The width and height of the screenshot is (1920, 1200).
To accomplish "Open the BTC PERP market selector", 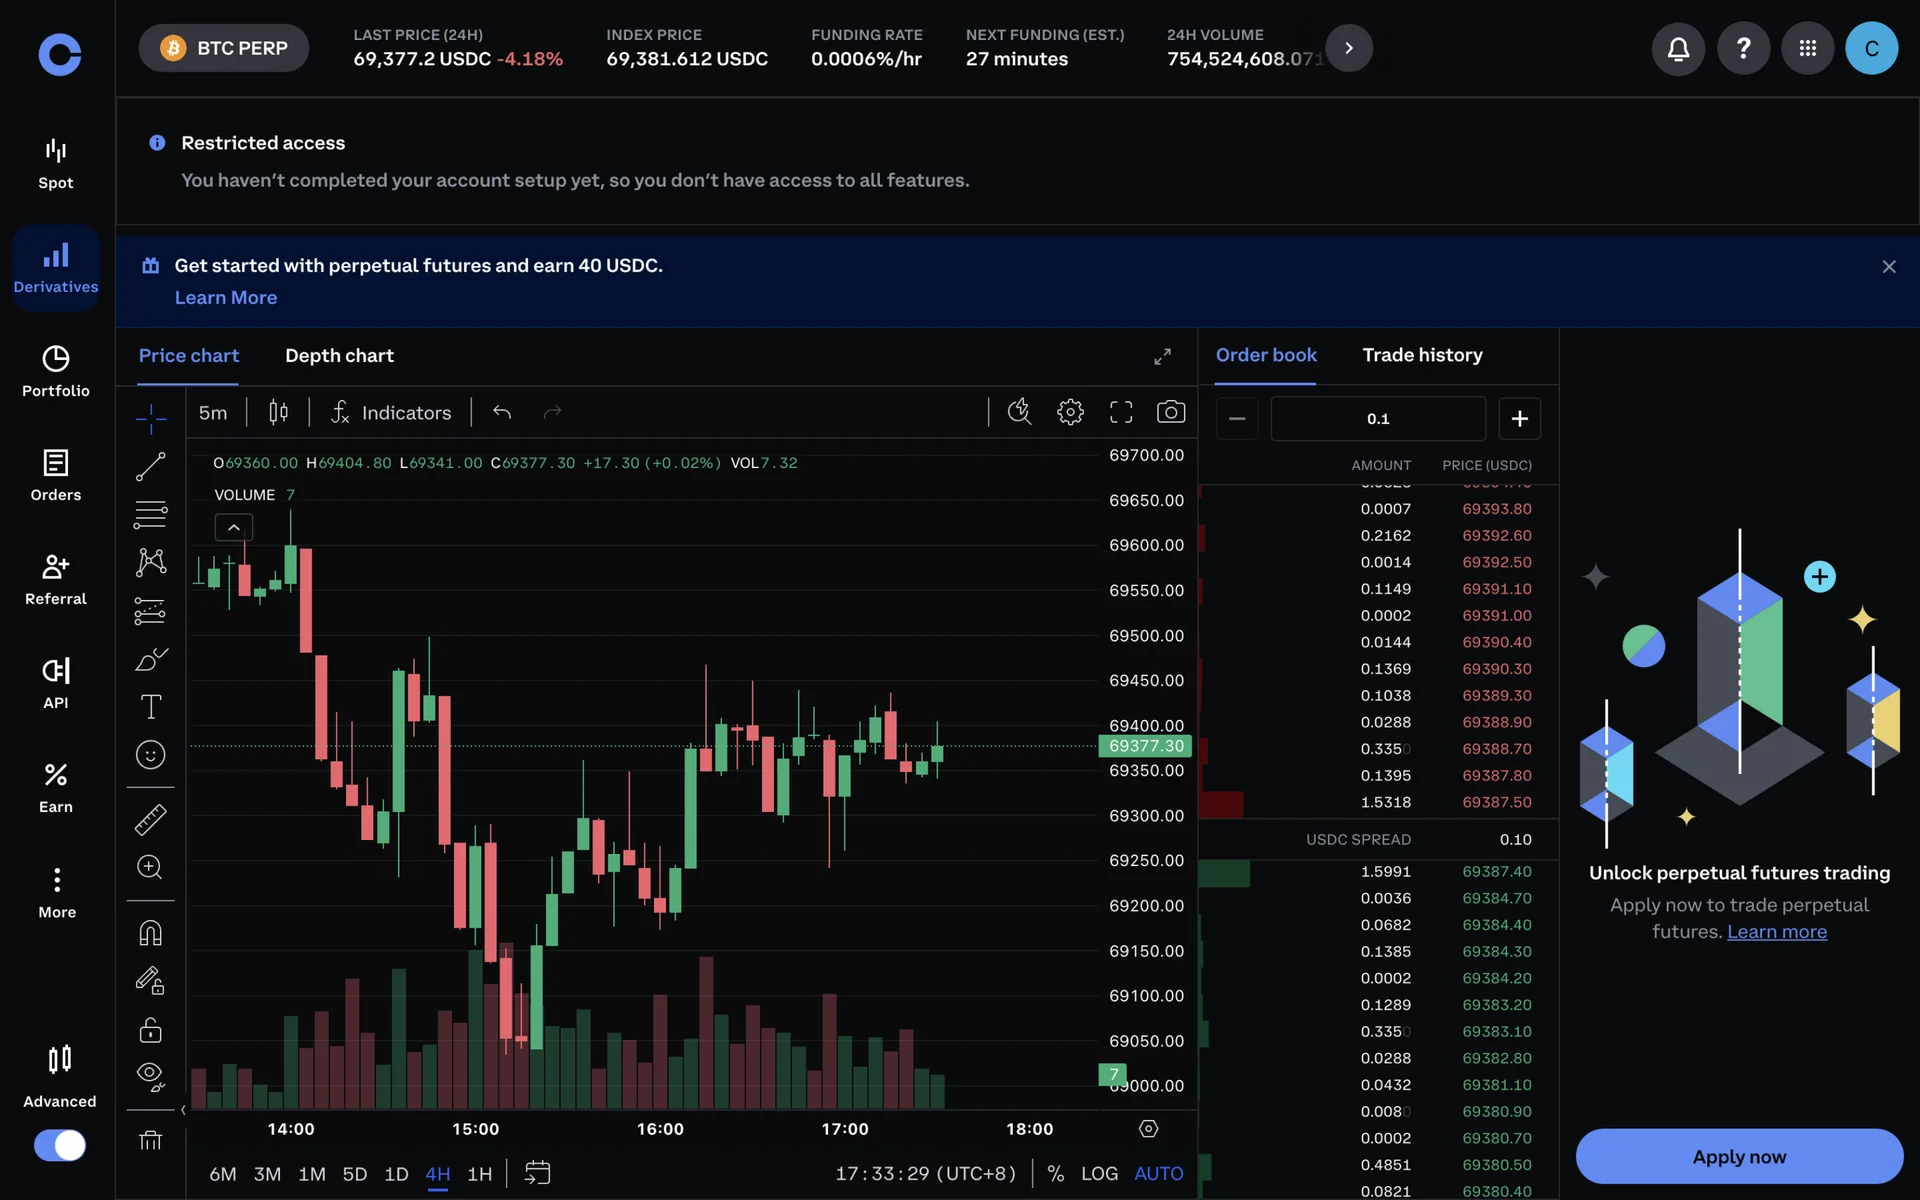I will pyautogui.click(x=224, y=48).
